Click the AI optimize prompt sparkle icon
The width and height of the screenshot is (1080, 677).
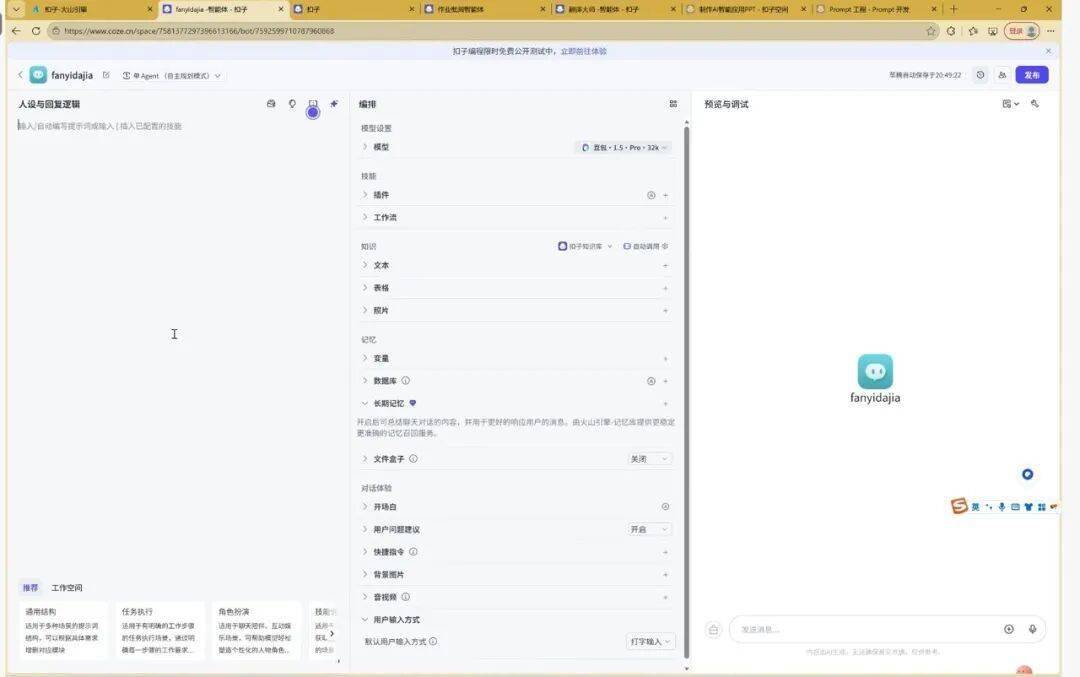pos(334,104)
